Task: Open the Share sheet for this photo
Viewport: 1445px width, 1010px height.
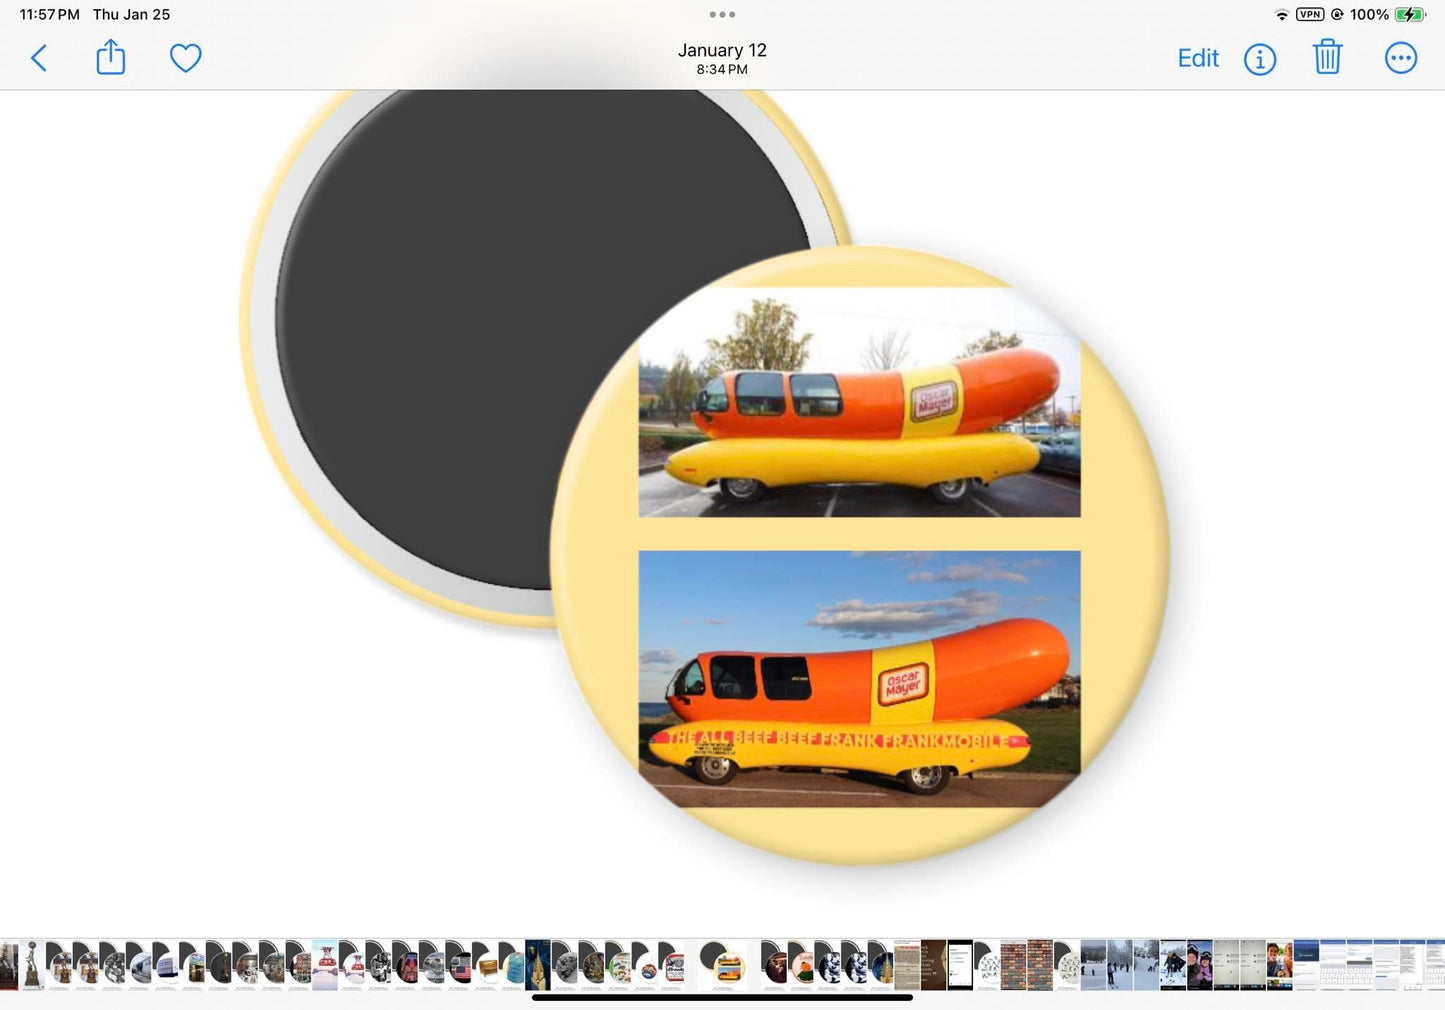Action: (x=111, y=58)
